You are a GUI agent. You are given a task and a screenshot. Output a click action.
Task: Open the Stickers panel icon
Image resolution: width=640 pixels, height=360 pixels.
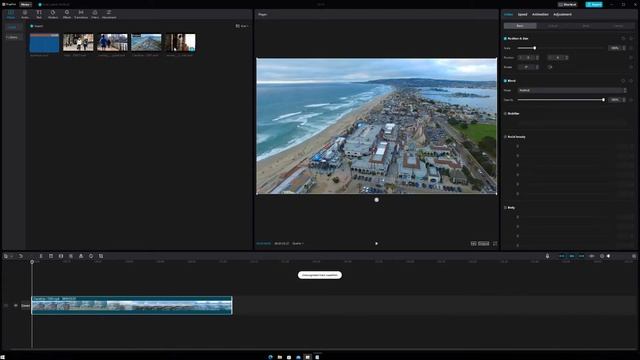(x=53, y=14)
